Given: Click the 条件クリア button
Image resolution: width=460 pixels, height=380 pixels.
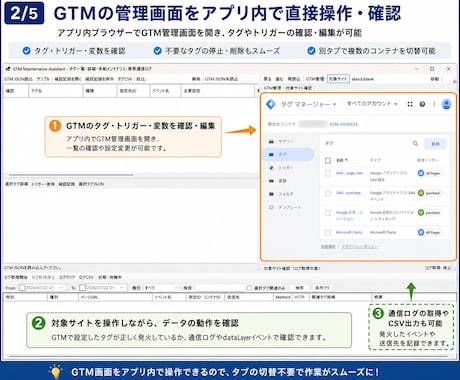Looking at the screenshot, I should tap(322, 288).
